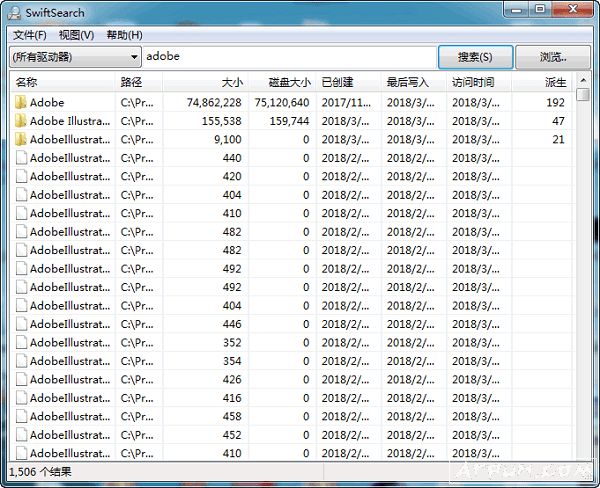Click file icon in row sized 458
Screen dimensions: 600x488
tap(21, 416)
